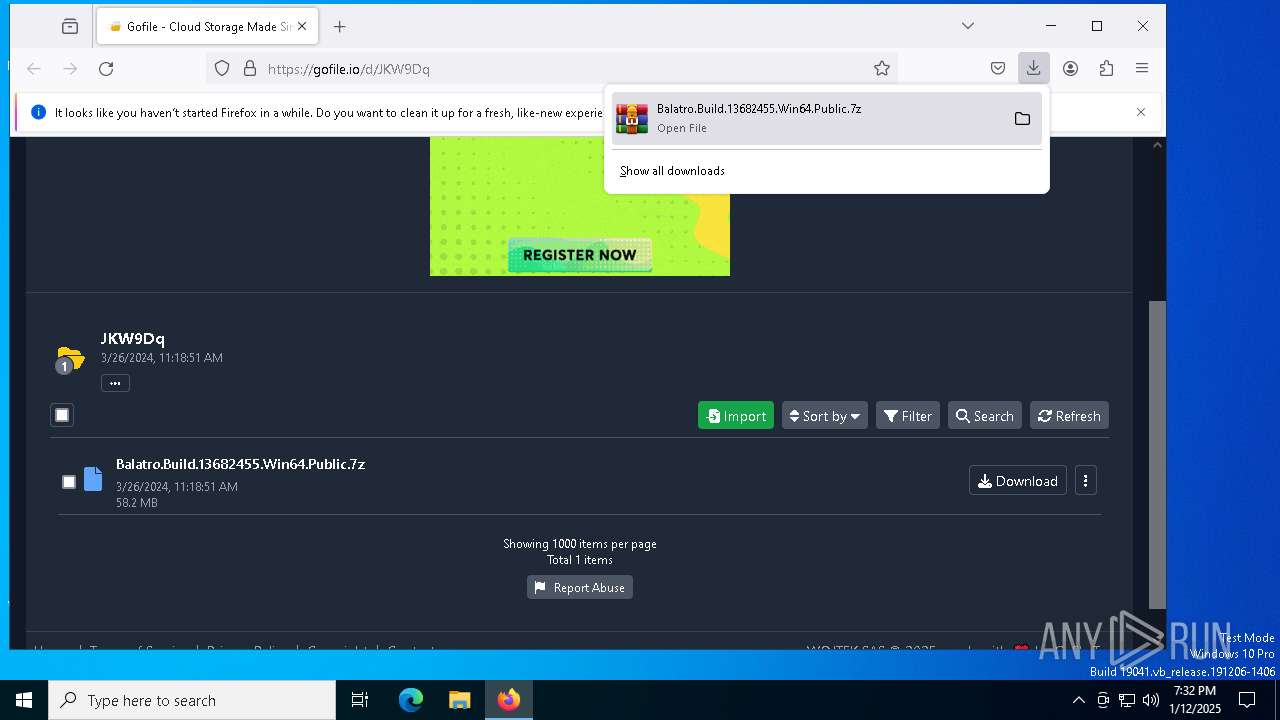Tick the Balatro file checkbox
The image size is (1280, 720).
[x=69, y=482]
